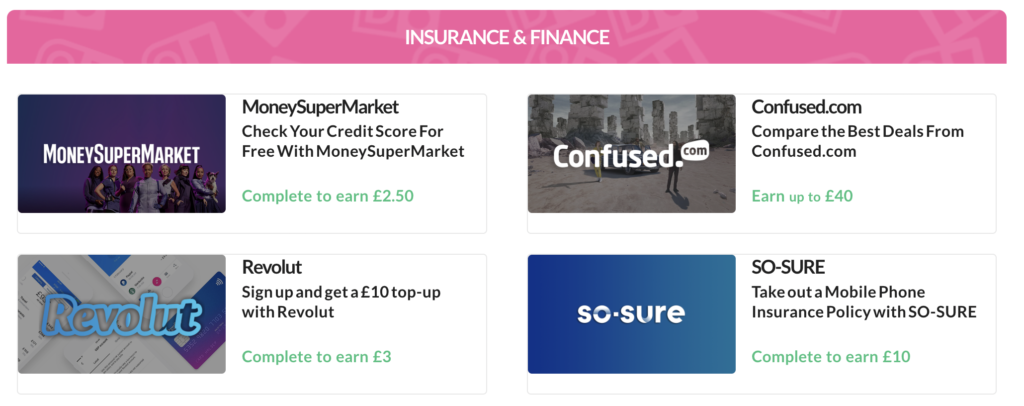1024x406 pixels.
Task: Click 'Sign up and get a £10 top-up' description
Action: [341, 302]
